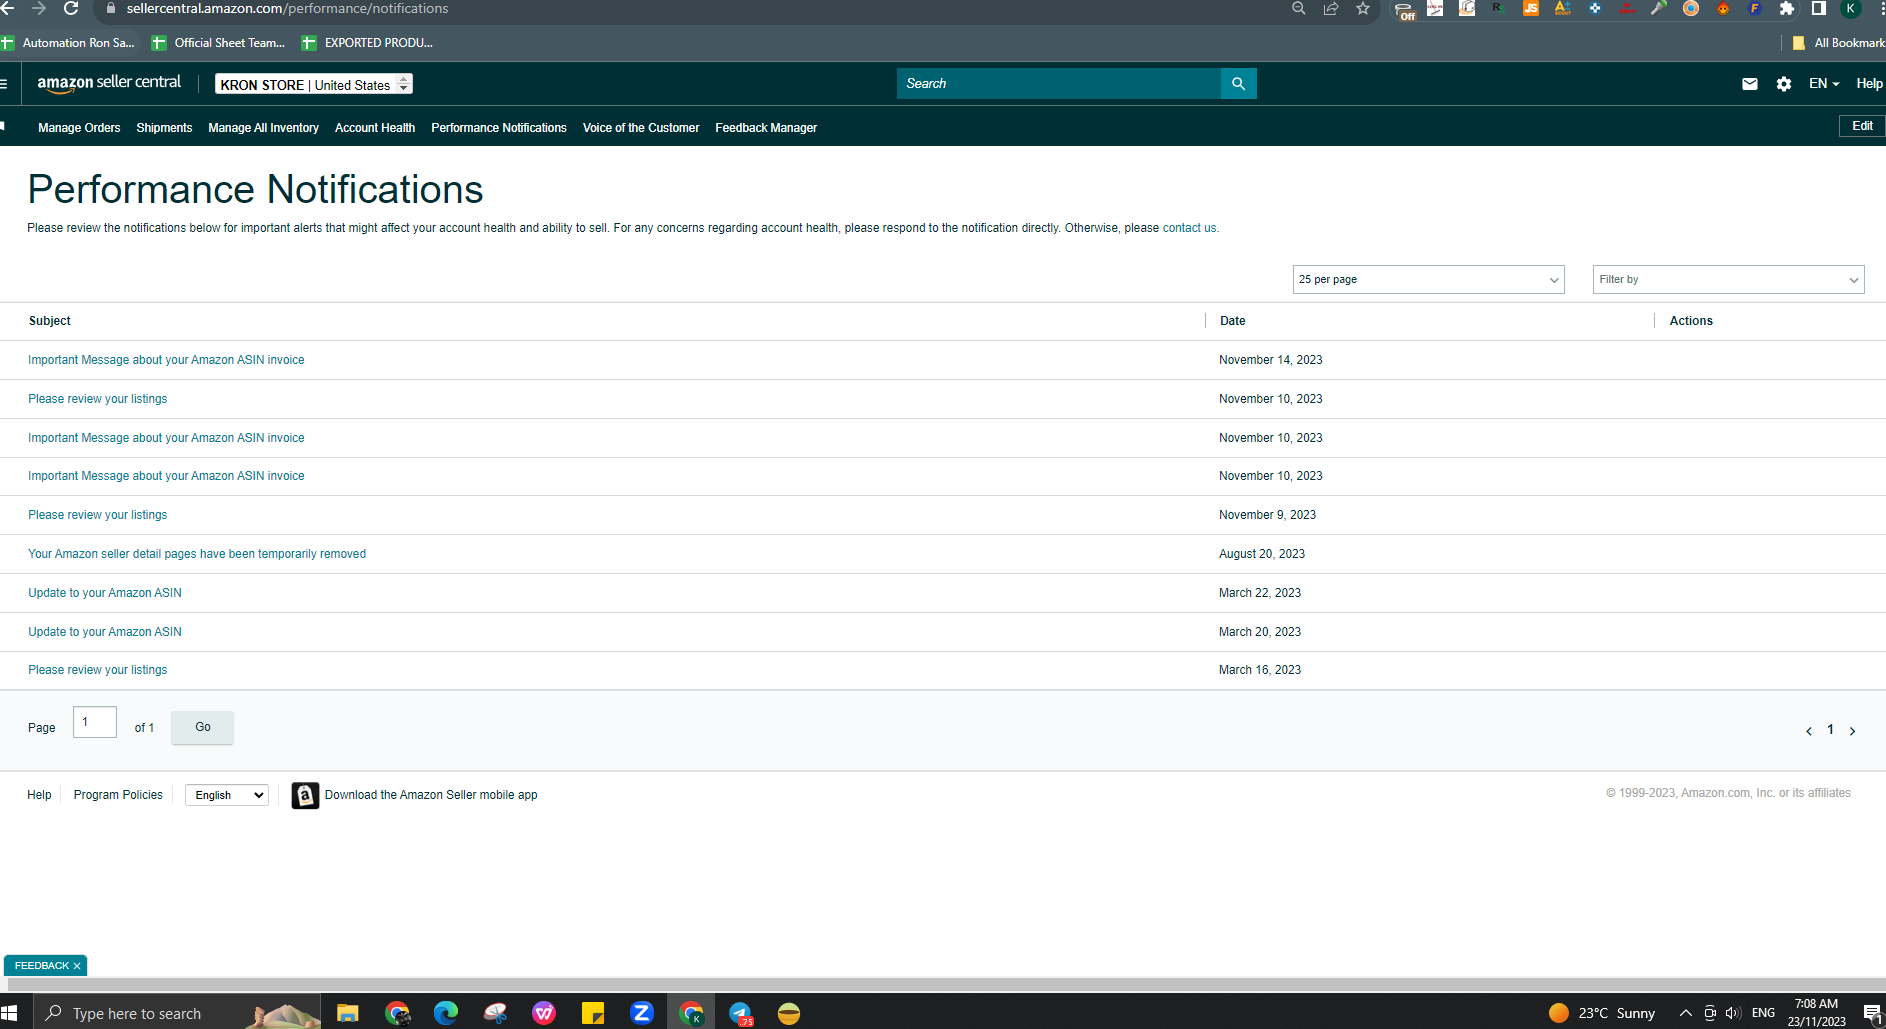Open File Explorer from the taskbar
This screenshot has height=1029, width=1886.
(x=347, y=1013)
